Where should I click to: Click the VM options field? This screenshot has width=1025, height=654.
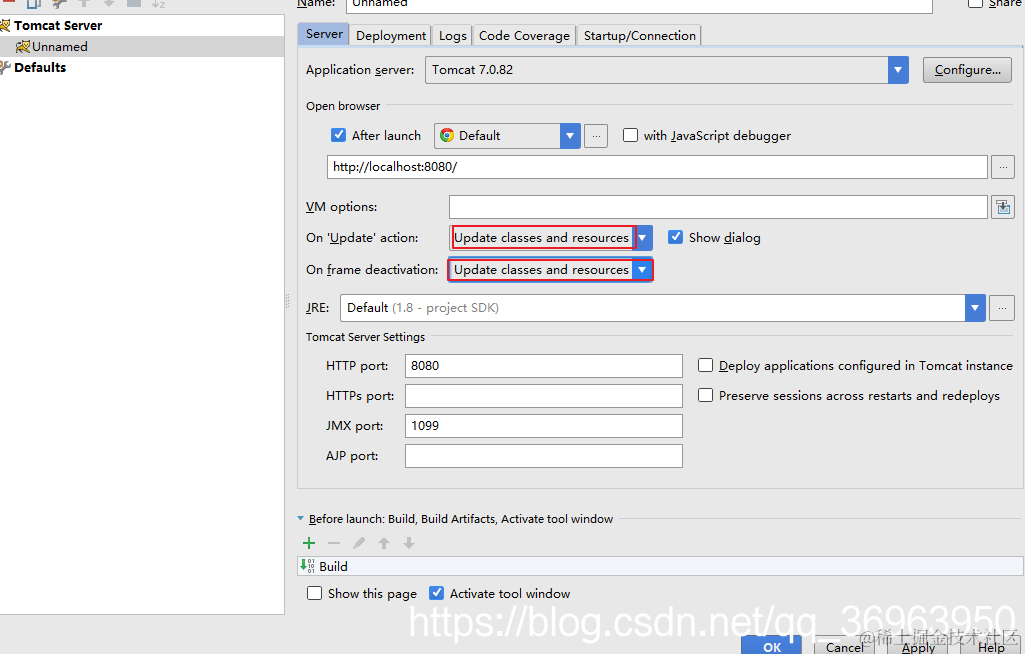[718, 207]
